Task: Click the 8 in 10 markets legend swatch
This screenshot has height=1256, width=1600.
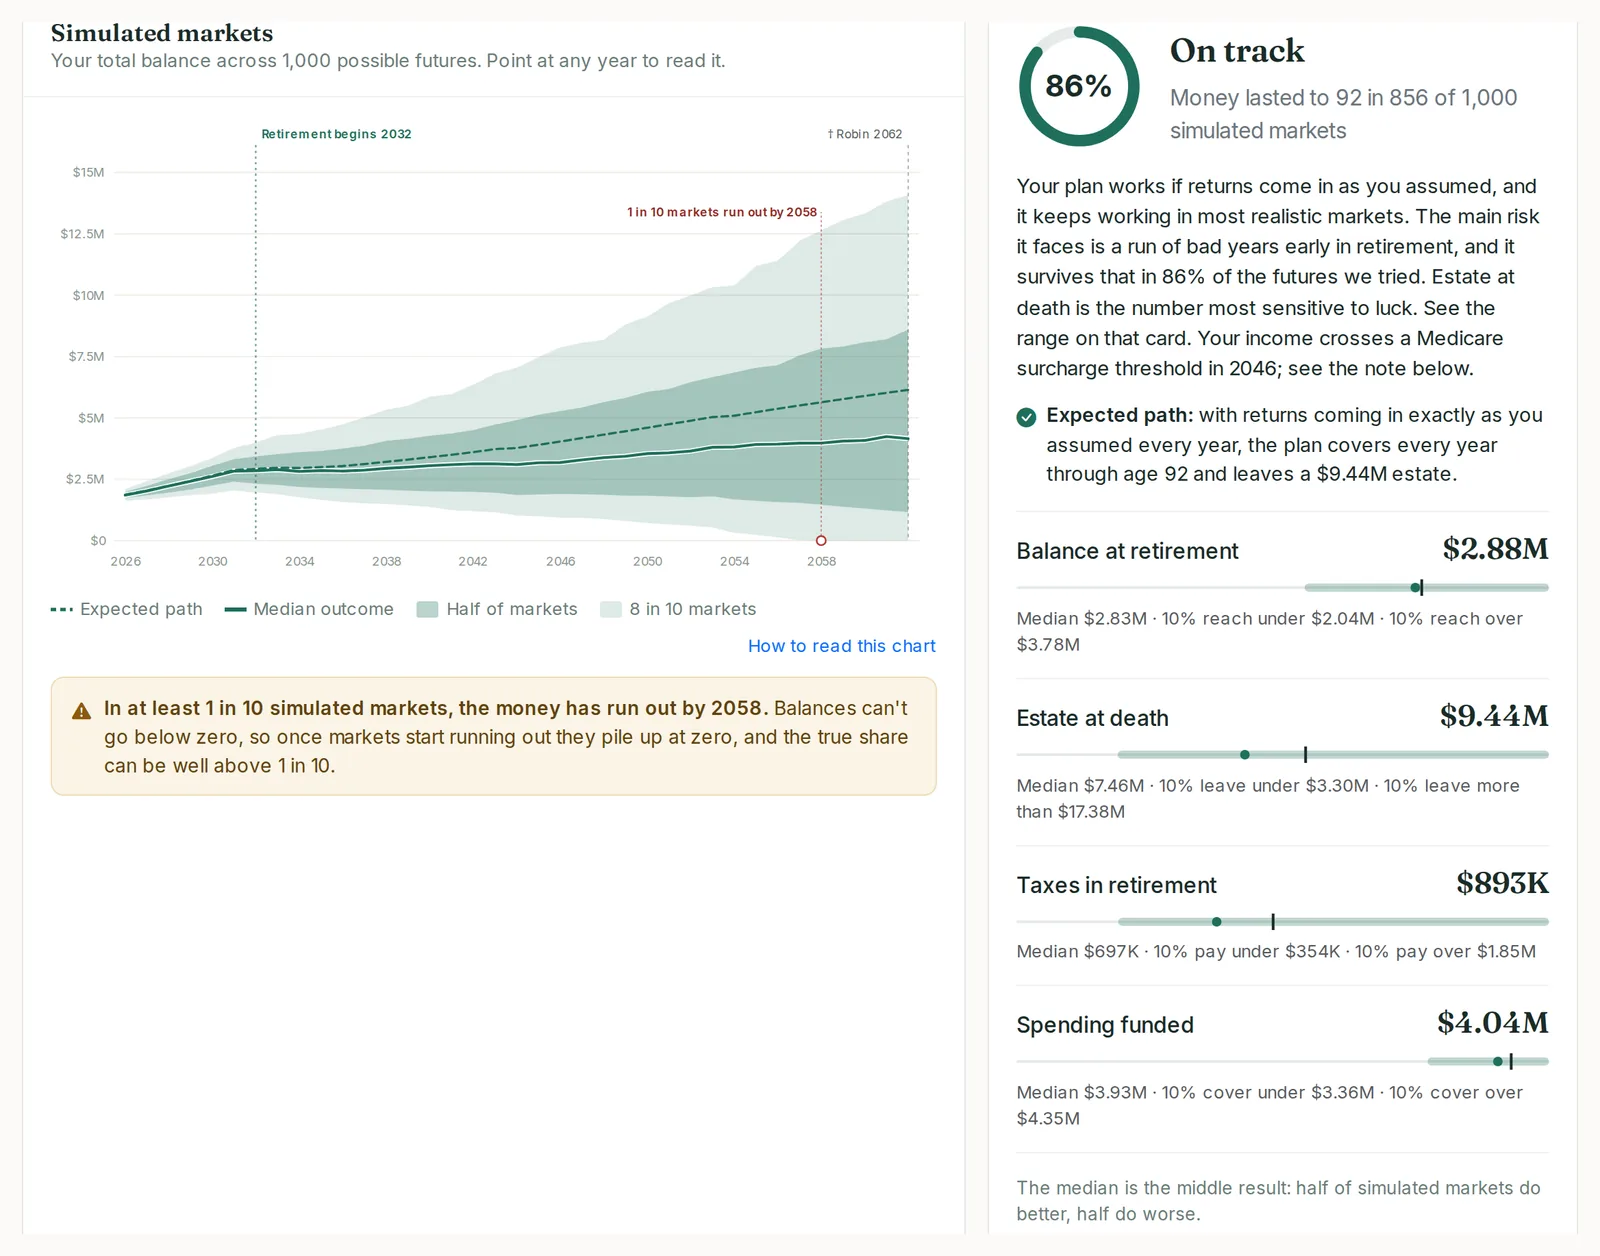Action: 610,609
